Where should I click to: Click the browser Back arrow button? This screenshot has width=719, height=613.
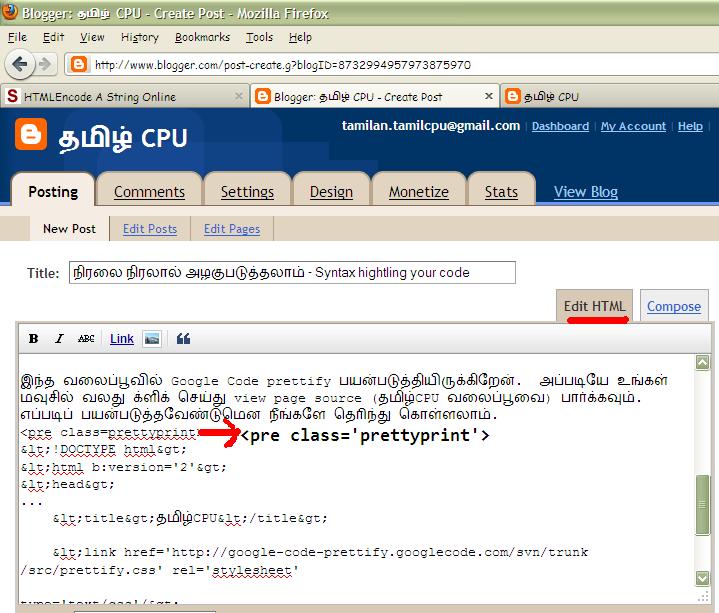click(x=20, y=64)
